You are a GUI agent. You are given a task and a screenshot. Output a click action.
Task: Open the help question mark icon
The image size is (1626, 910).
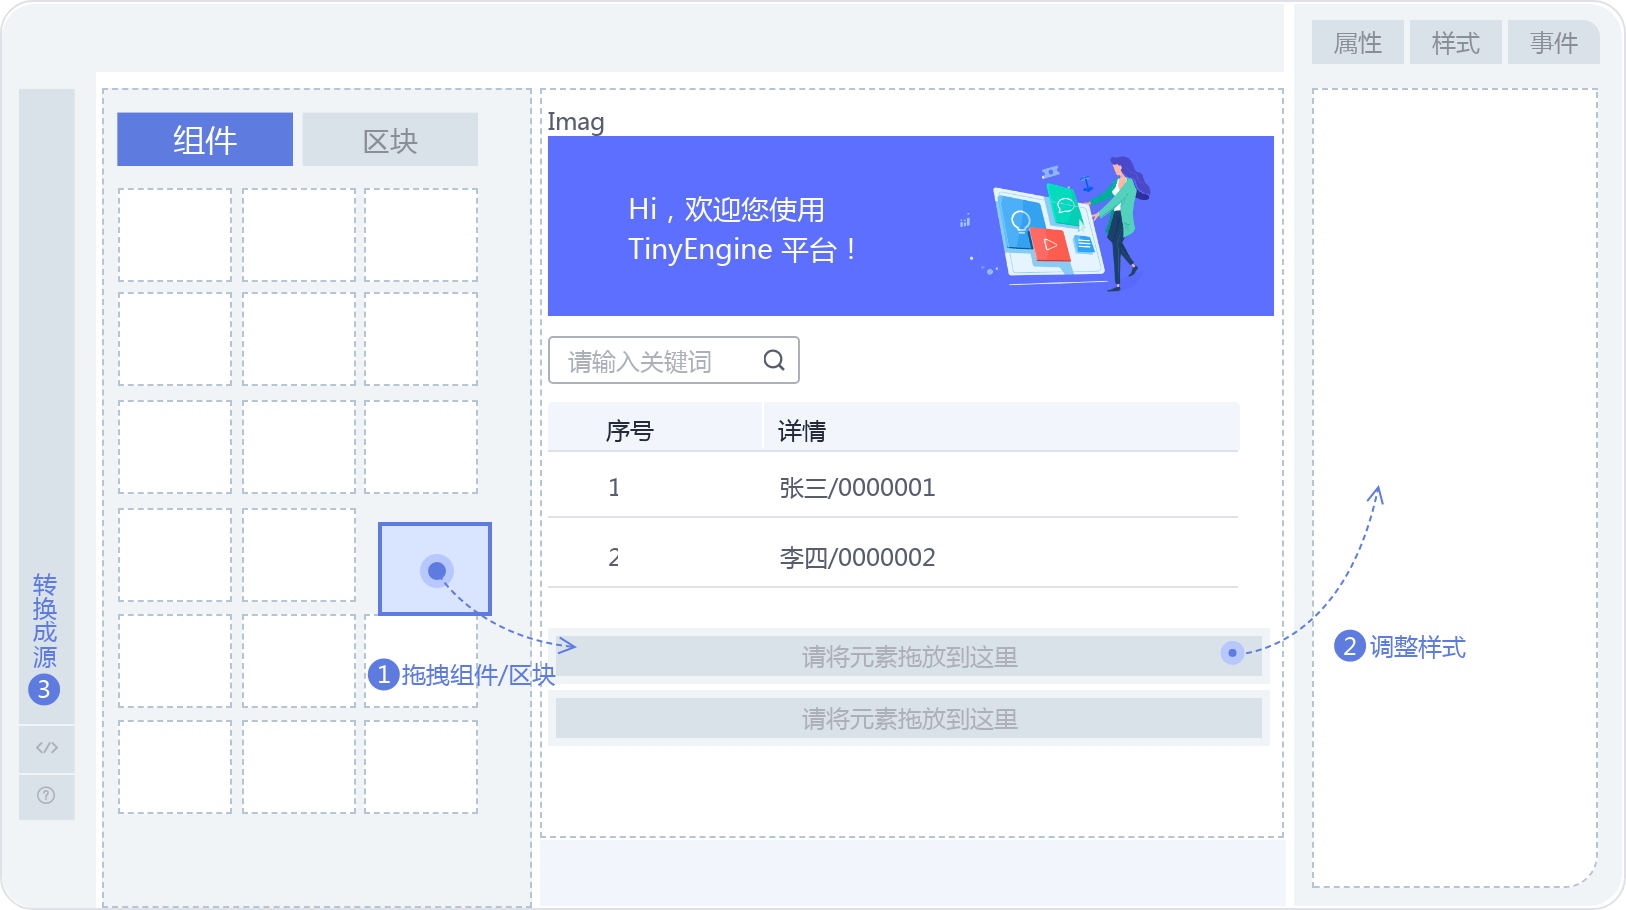[46, 796]
